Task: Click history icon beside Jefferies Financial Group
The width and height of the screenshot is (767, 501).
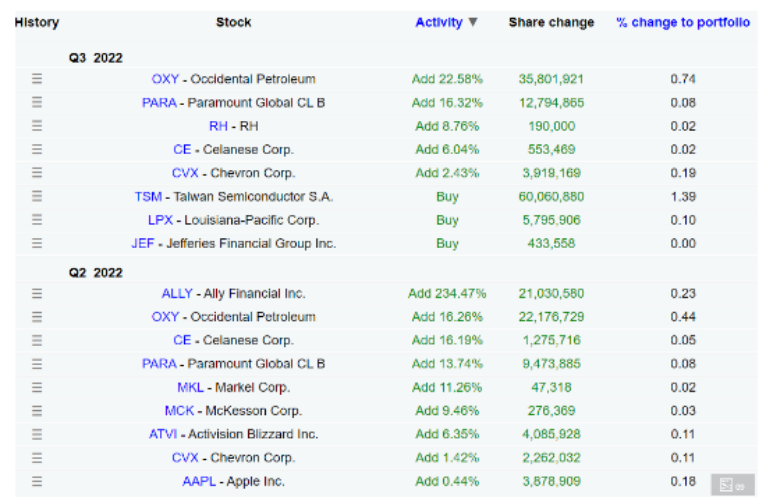Action: point(37,243)
